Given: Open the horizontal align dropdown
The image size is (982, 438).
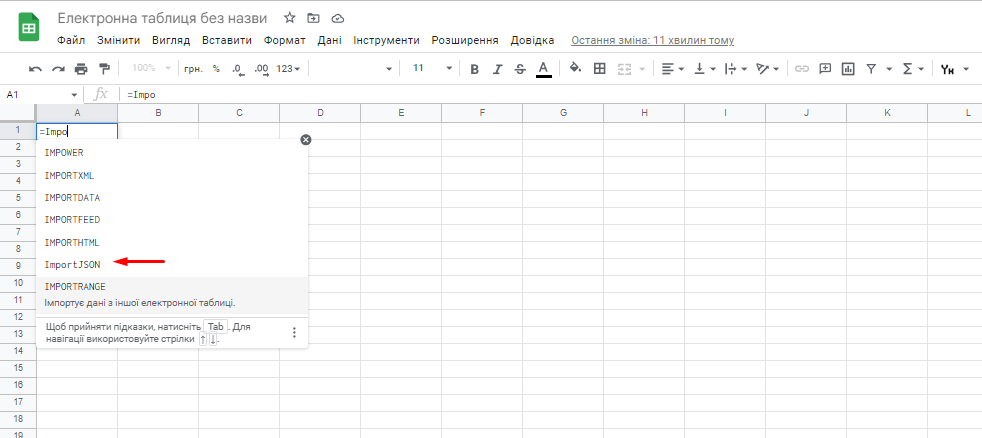Looking at the screenshot, I should point(672,69).
